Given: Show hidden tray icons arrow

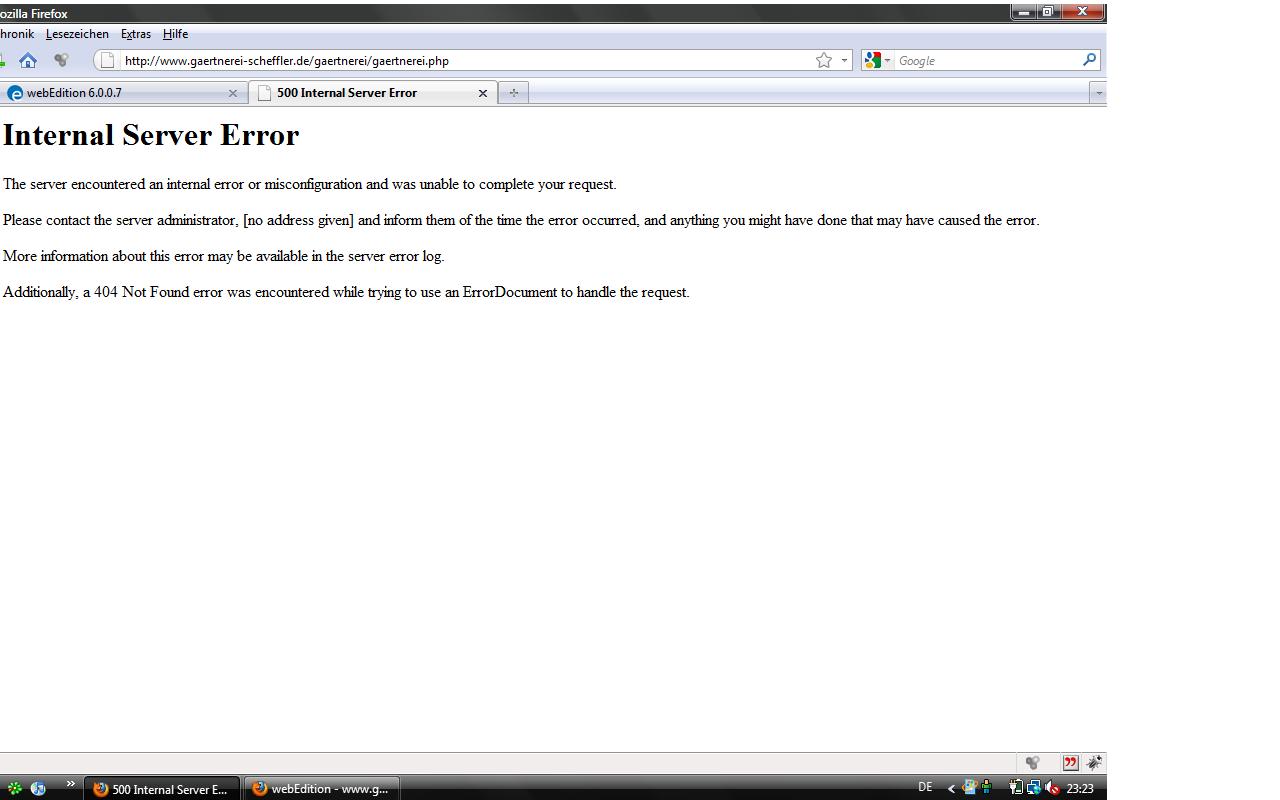Looking at the screenshot, I should (951, 788).
